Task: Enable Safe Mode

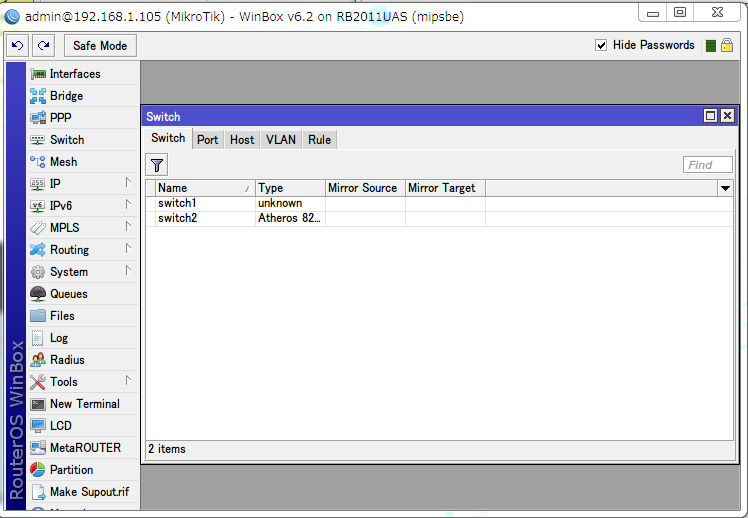Action: [x=100, y=46]
